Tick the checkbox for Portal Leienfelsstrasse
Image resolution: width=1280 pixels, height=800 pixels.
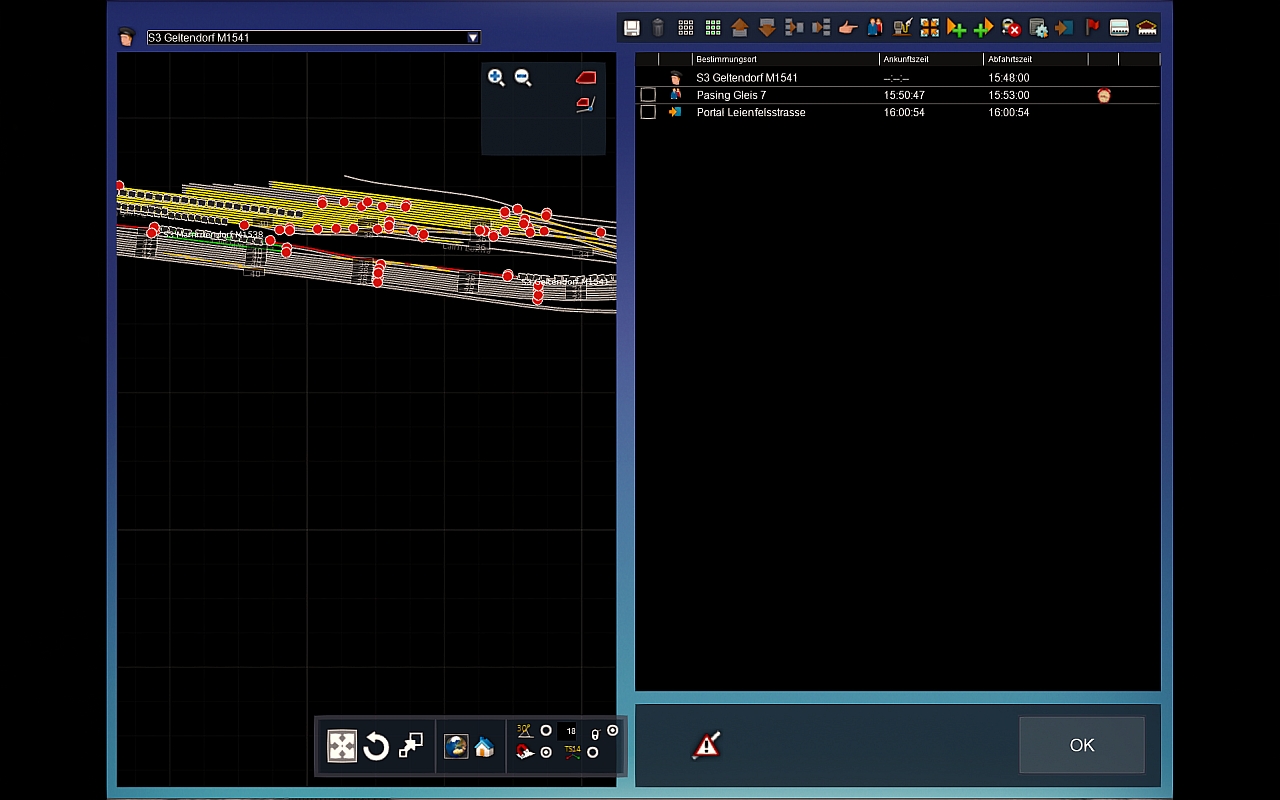point(648,112)
